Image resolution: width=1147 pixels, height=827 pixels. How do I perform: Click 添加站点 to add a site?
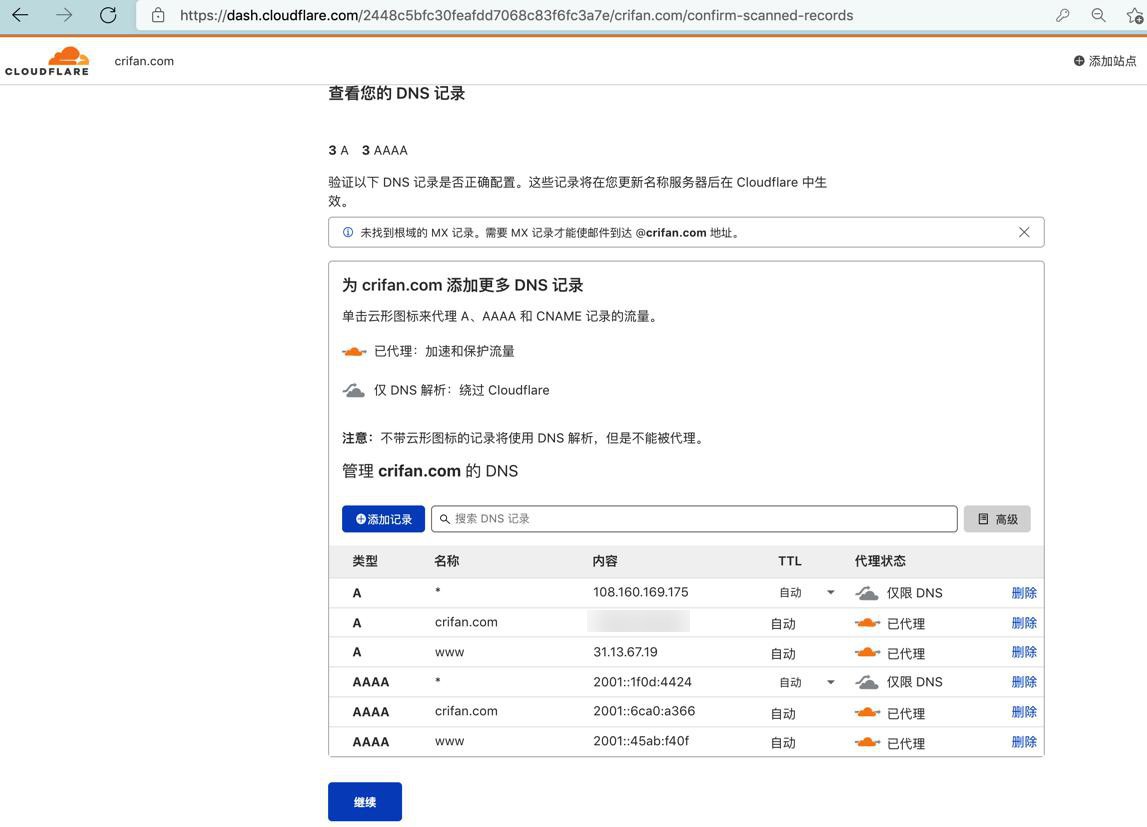(x=1105, y=61)
